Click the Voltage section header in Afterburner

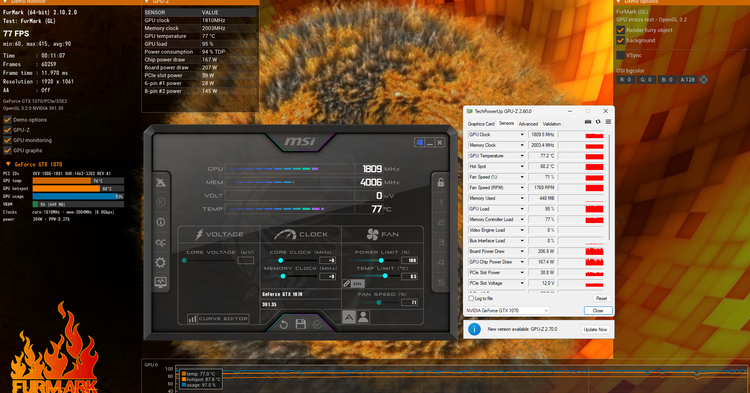pos(219,234)
